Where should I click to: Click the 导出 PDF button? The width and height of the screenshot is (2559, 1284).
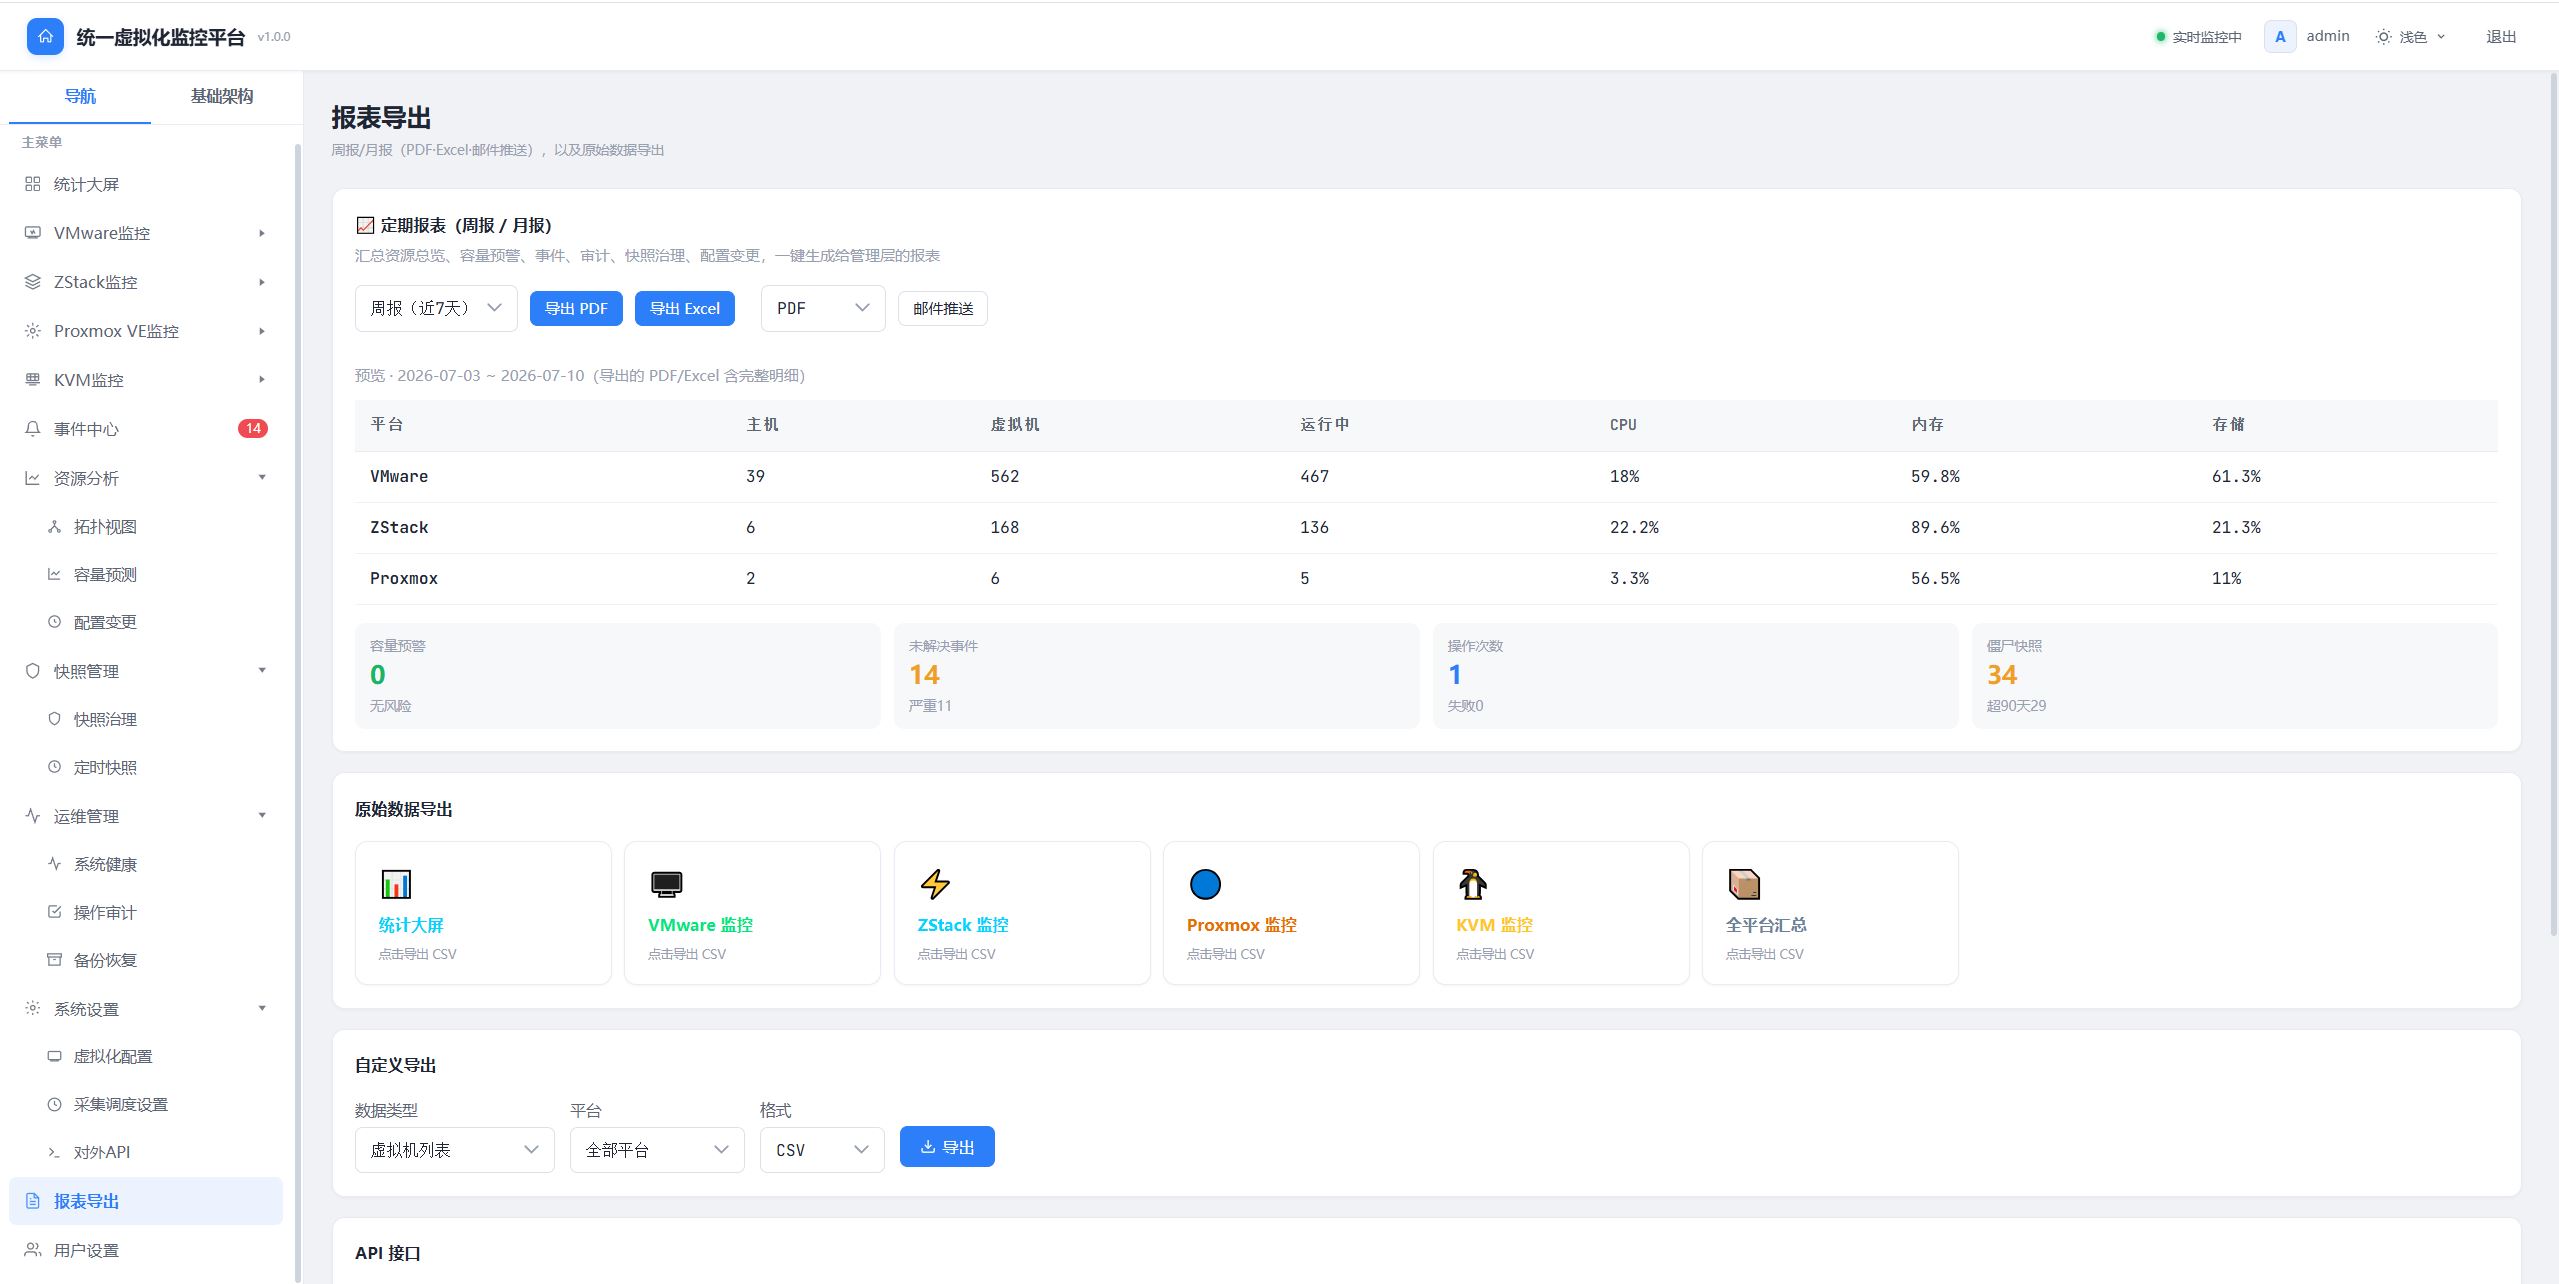click(576, 308)
